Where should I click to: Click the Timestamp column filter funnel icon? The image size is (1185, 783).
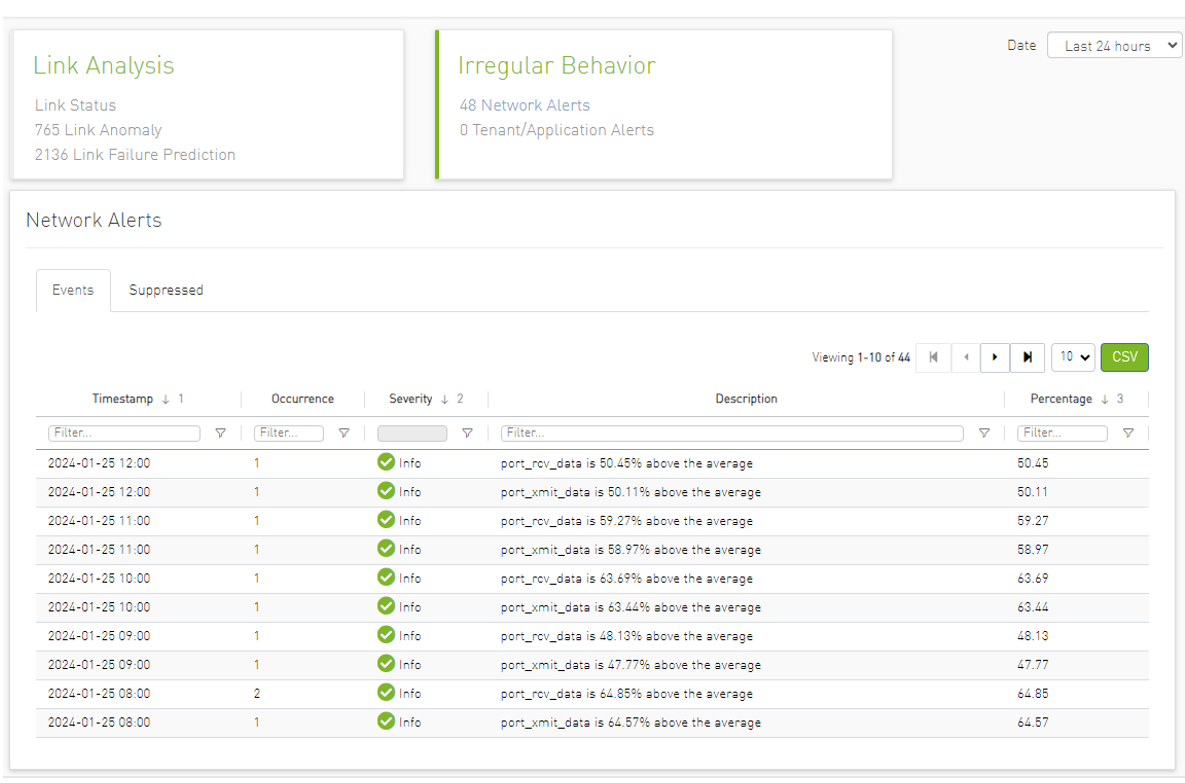(x=221, y=434)
